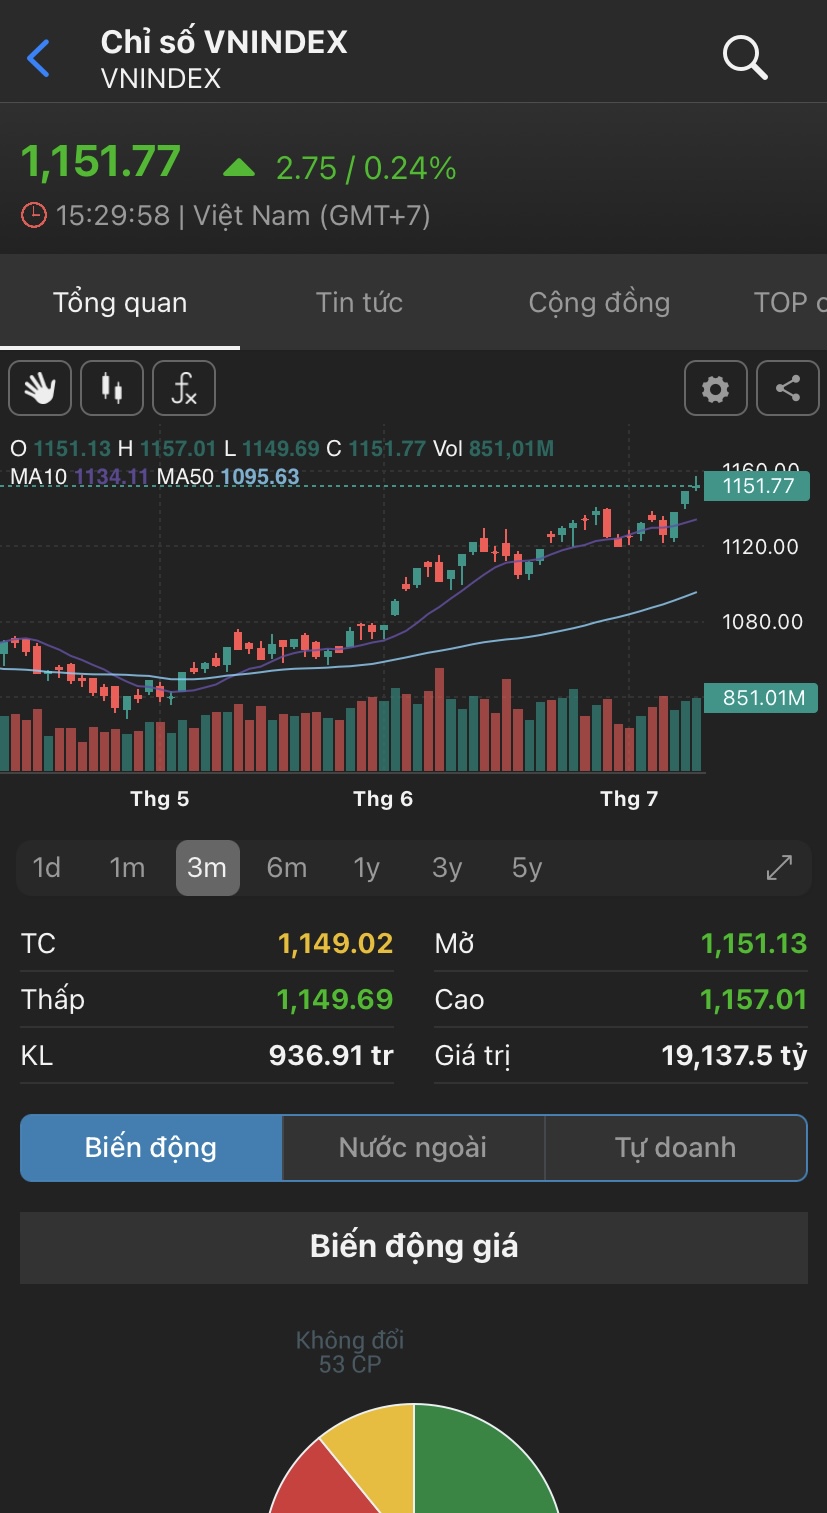Screen dimensions: 827x1513
Task: Open the search magnifier icon
Action: pyautogui.click(x=745, y=58)
